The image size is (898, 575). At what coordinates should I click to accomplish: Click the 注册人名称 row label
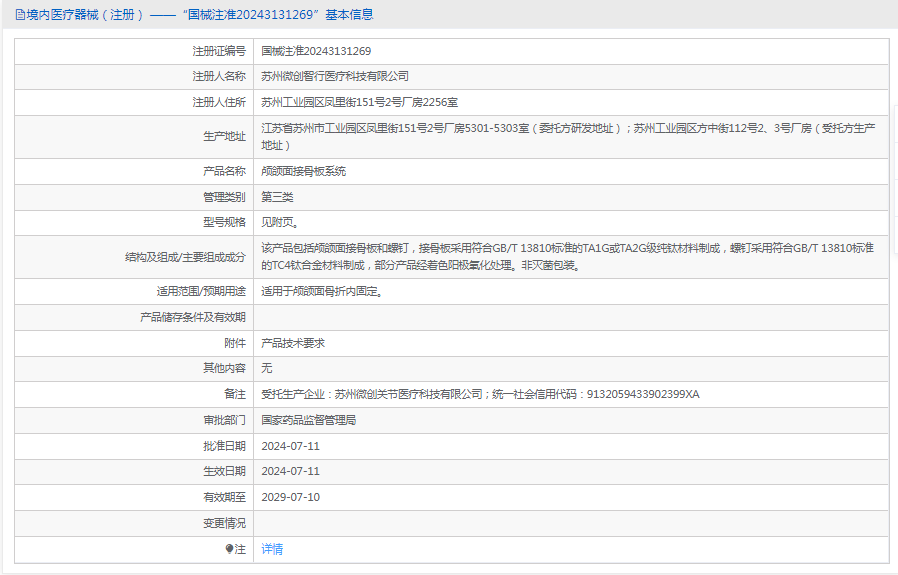(x=219, y=76)
